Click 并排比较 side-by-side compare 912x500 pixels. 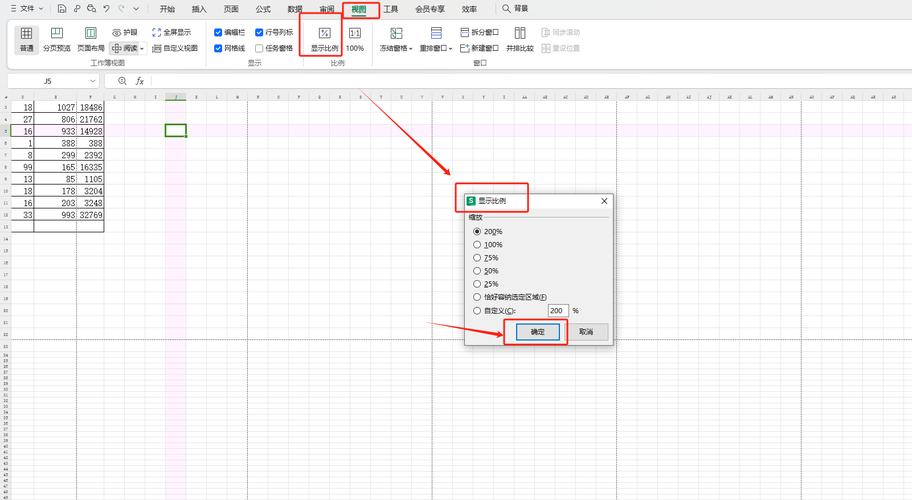pos(520,40)
